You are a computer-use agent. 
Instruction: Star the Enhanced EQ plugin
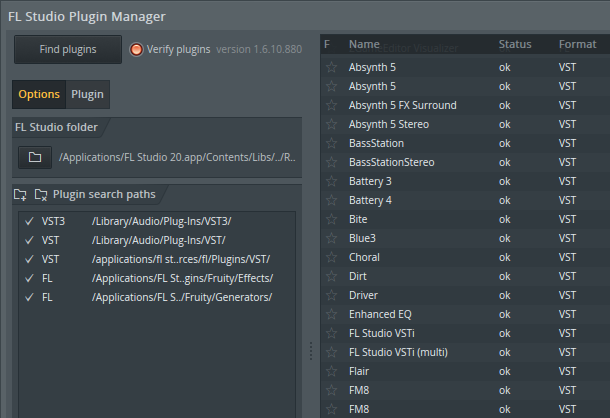[331, 315]
